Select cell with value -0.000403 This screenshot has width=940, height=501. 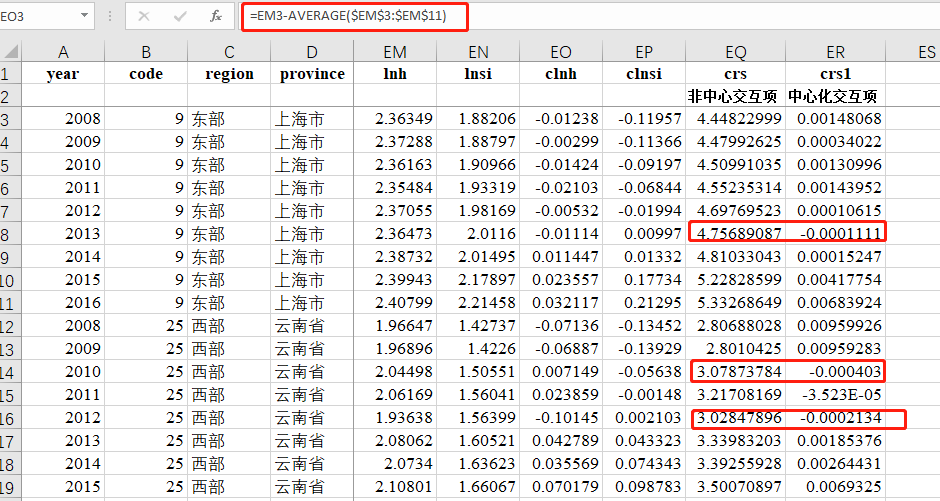(835, 372)
